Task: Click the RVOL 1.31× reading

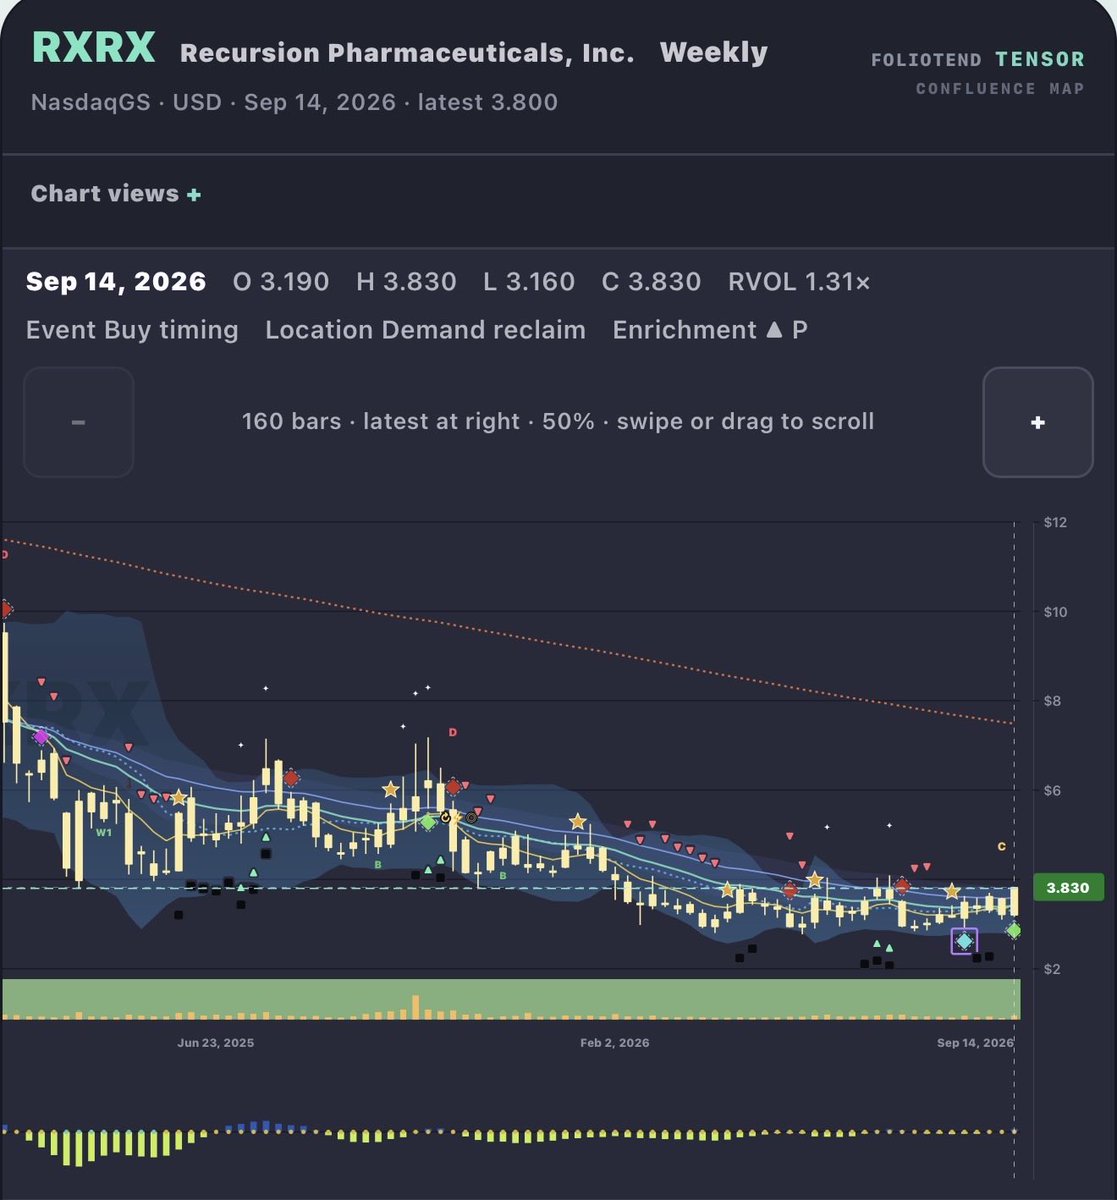Action: tap(800, 282)
